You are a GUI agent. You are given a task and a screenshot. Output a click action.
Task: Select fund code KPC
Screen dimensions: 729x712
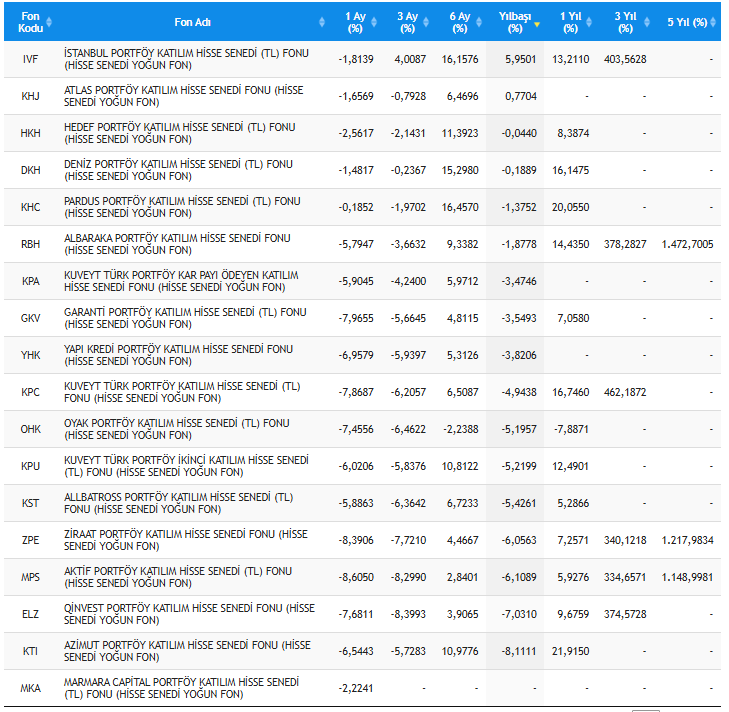coord(30,392)
